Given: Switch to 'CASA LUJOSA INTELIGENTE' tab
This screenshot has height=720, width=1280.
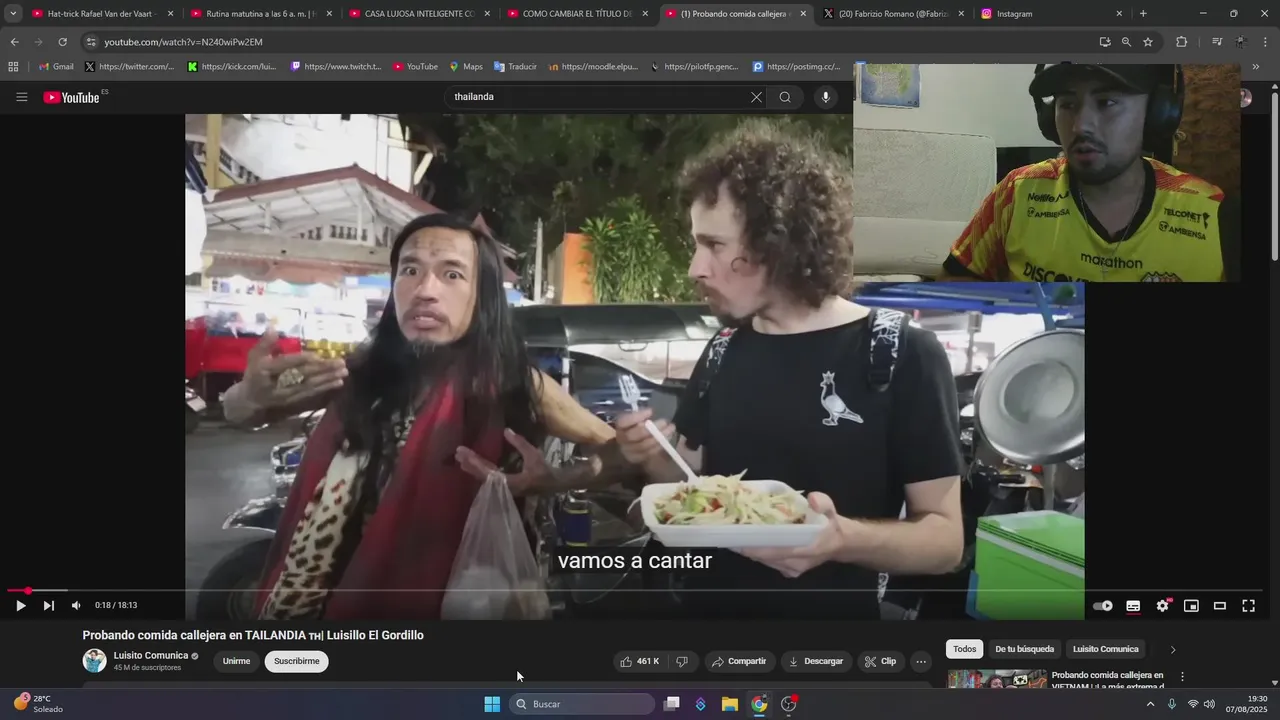Looking at the screenshot, I should coord(419,14).
